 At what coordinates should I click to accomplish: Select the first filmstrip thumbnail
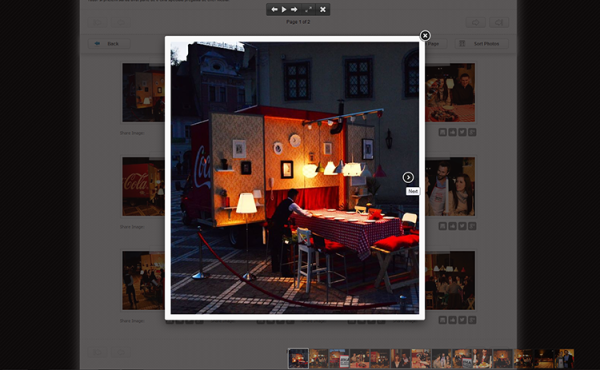[298, 359]
